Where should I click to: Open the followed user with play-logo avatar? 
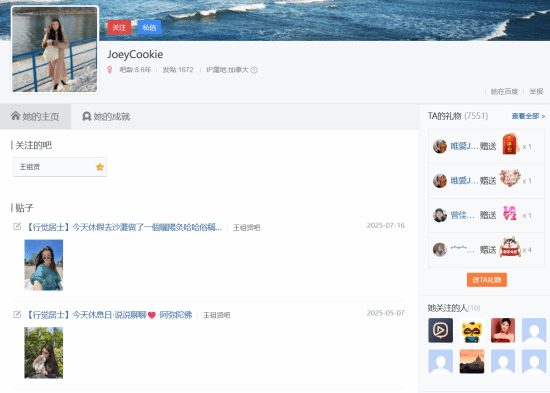(x=440, y=331)
